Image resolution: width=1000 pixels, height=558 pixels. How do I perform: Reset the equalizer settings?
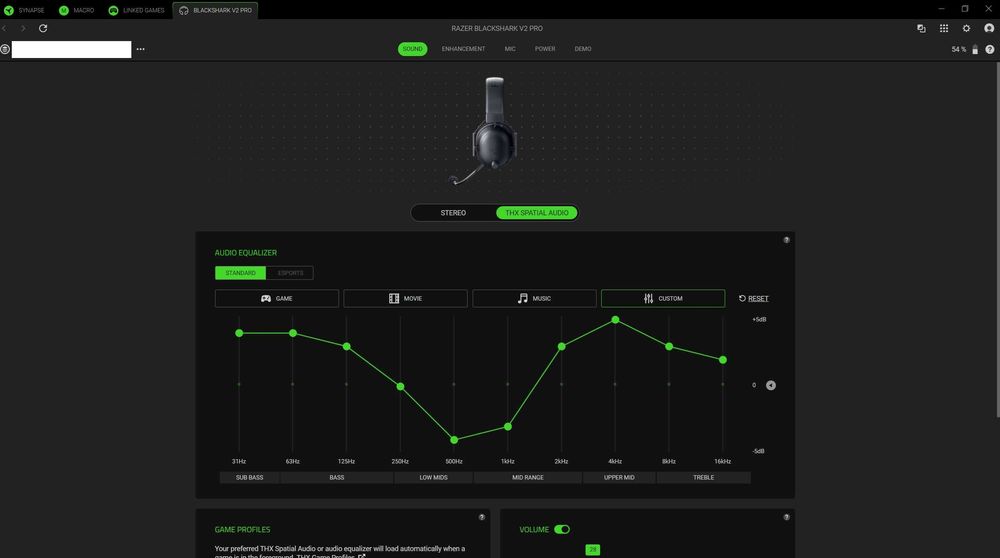tap(753, 298)
